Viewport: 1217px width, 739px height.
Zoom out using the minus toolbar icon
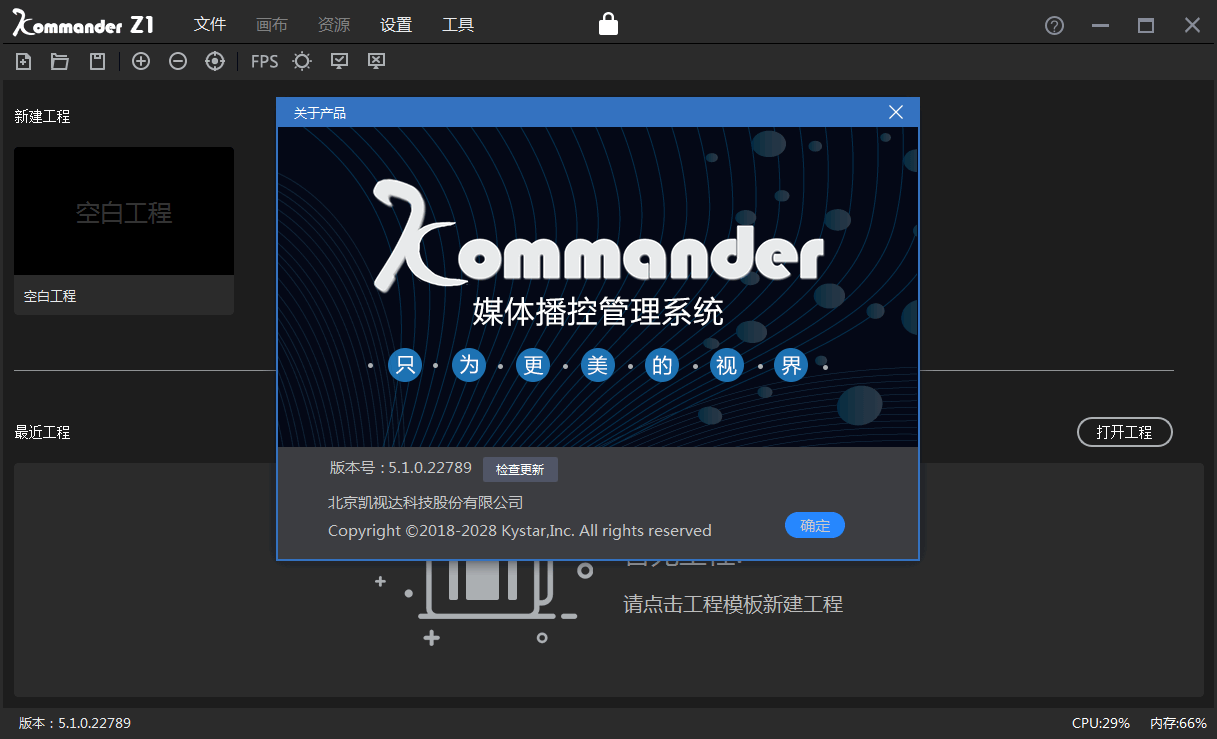tap(177, 61)
